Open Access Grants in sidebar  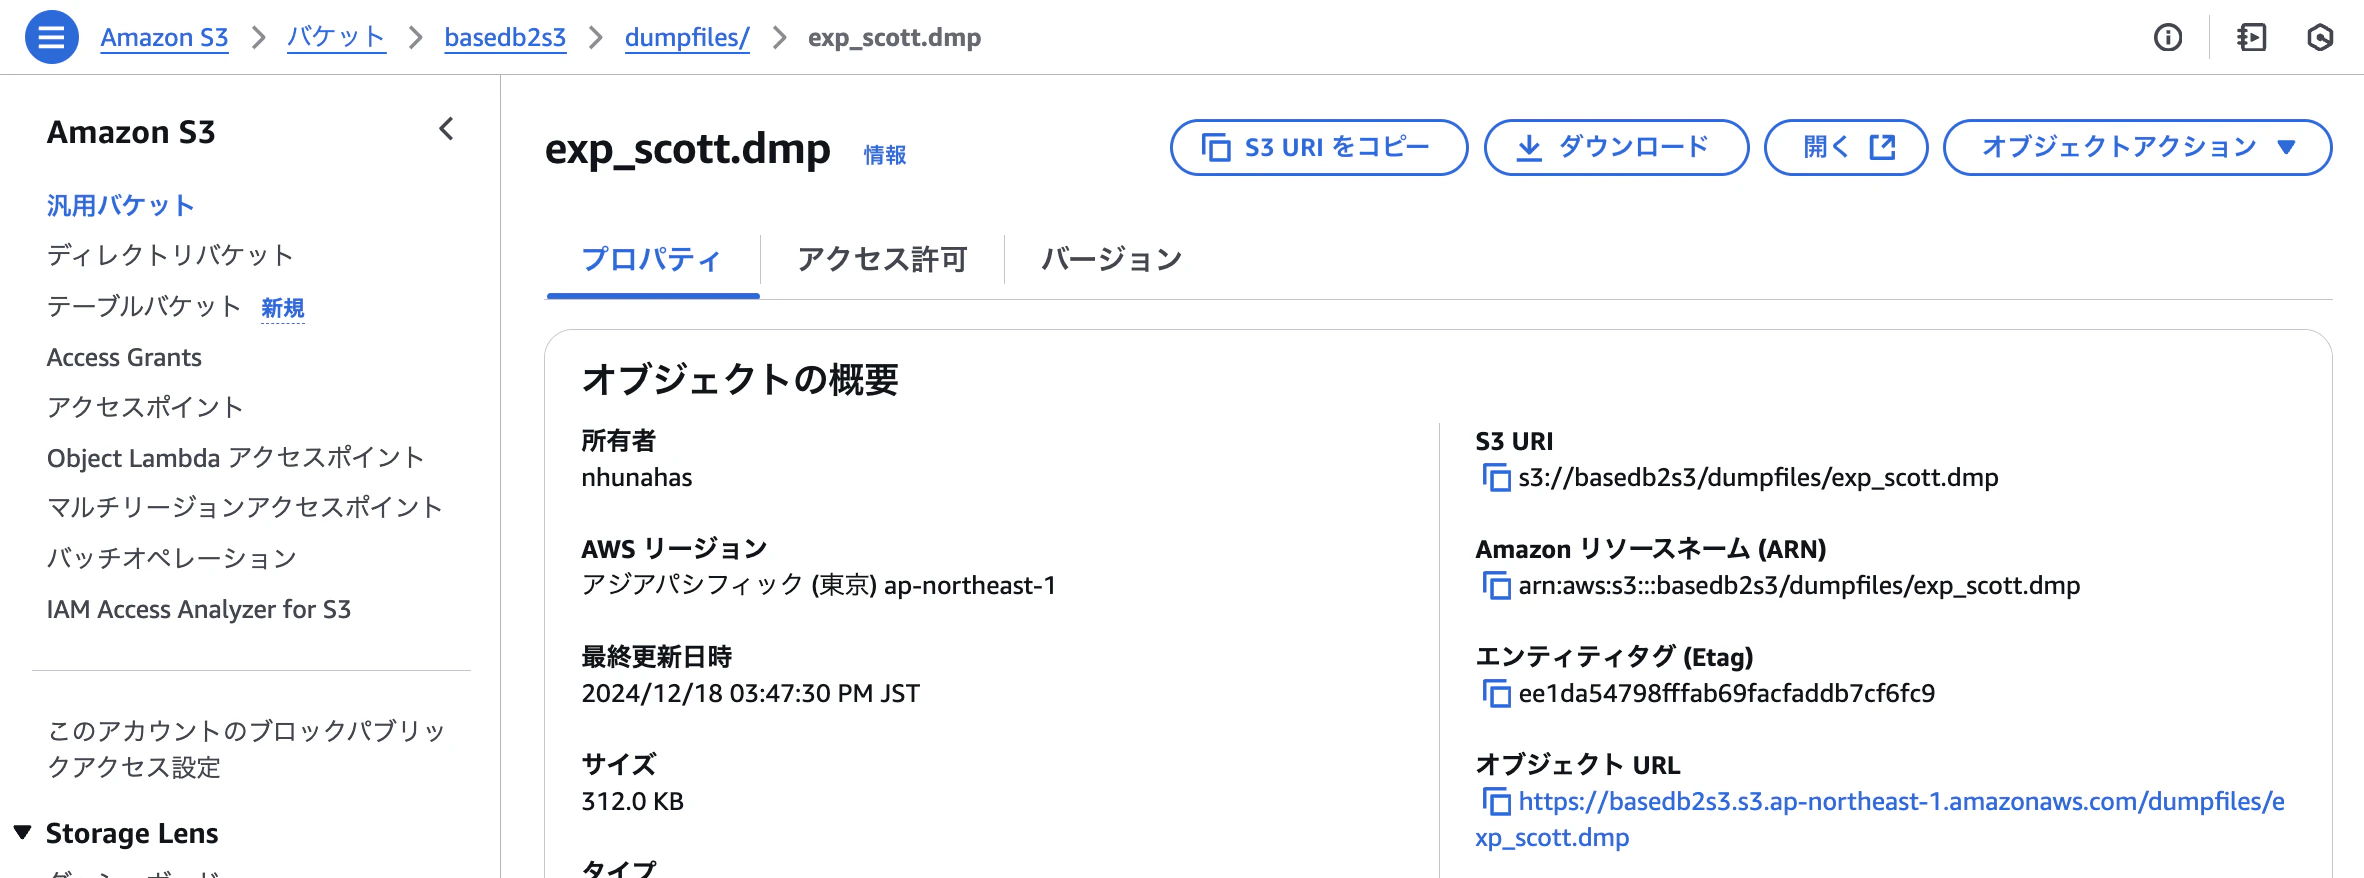pos(124,357)
